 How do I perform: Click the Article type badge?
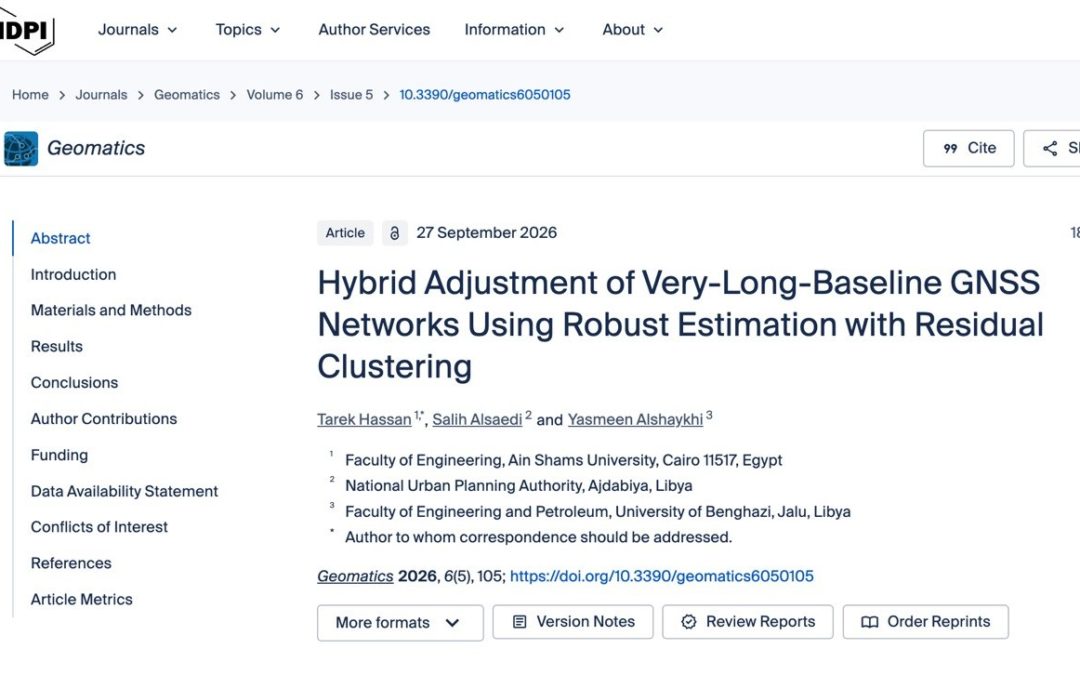(345, 233)
